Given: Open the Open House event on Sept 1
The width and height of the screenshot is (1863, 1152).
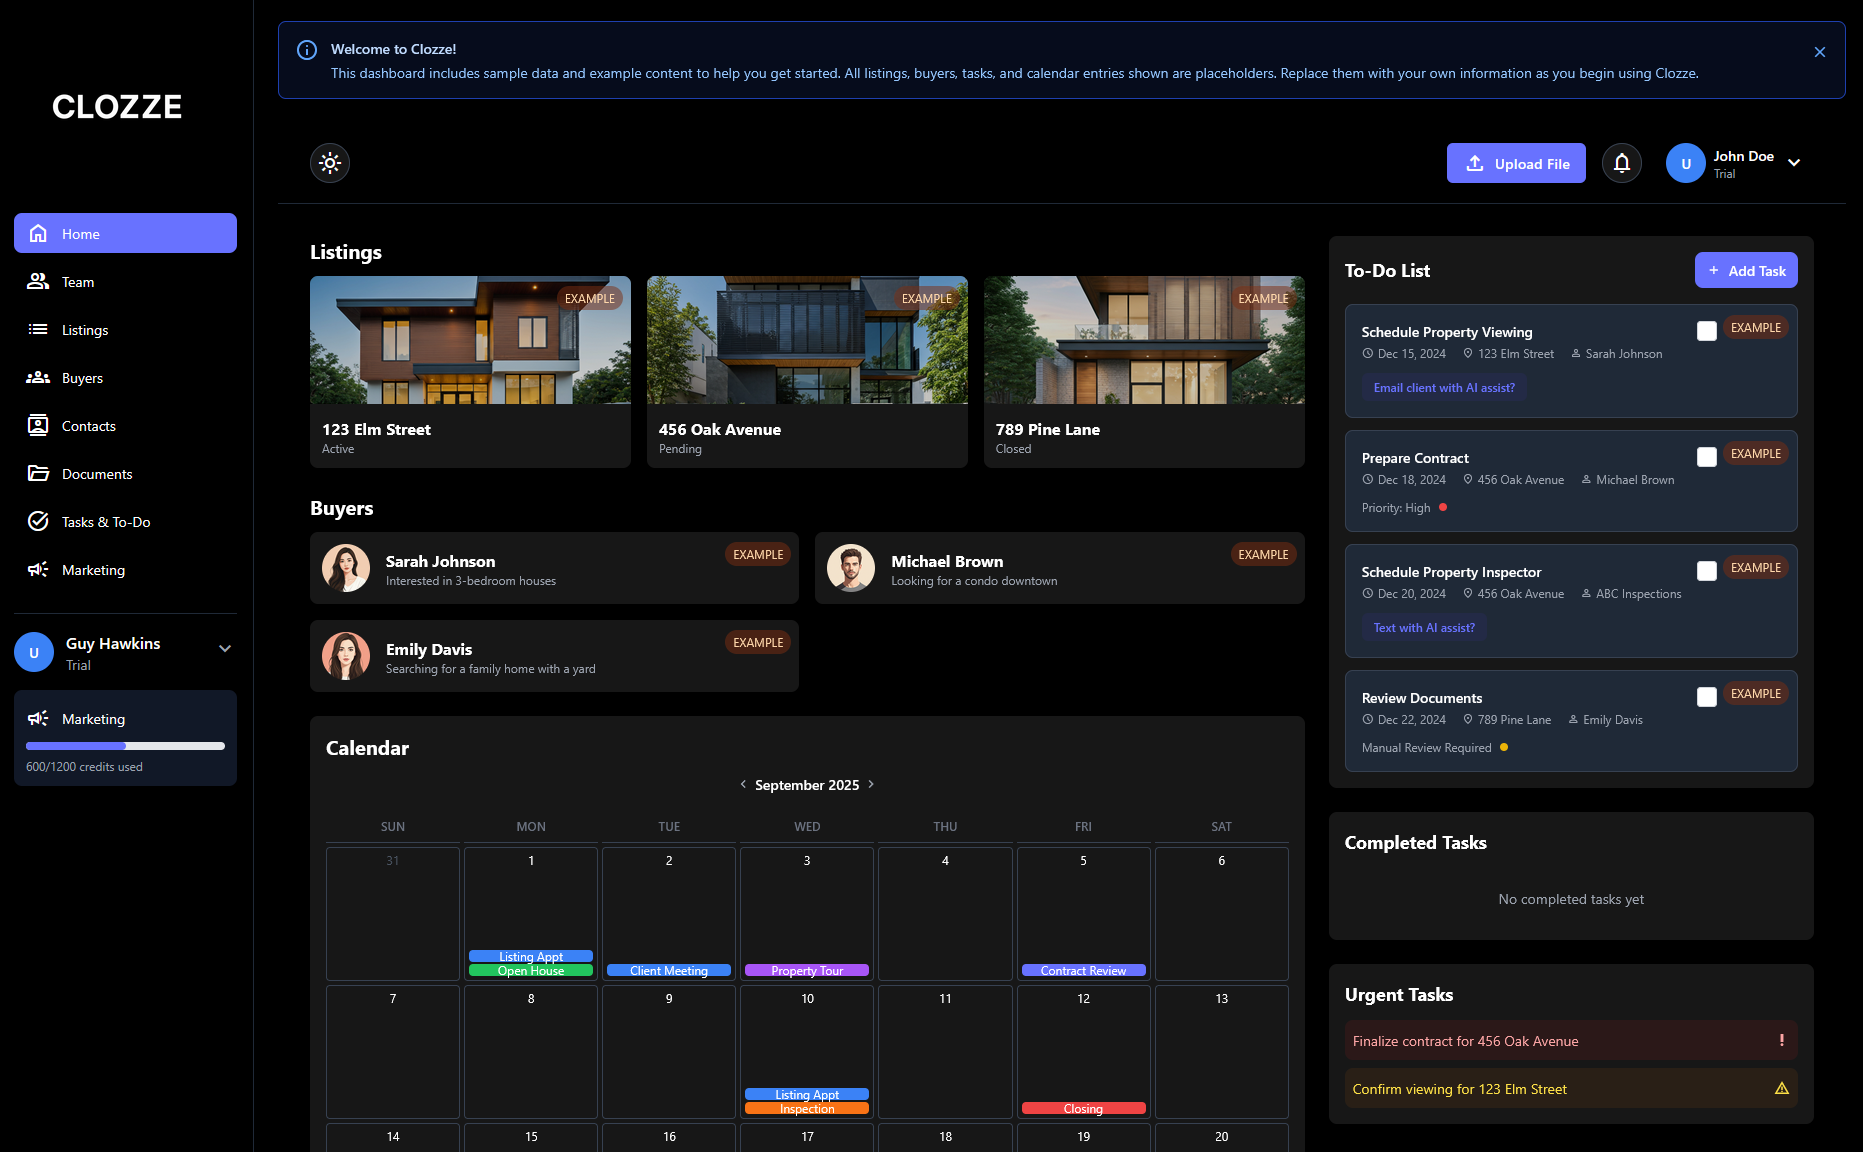Looking at the screenshot, I should point(531,971).
